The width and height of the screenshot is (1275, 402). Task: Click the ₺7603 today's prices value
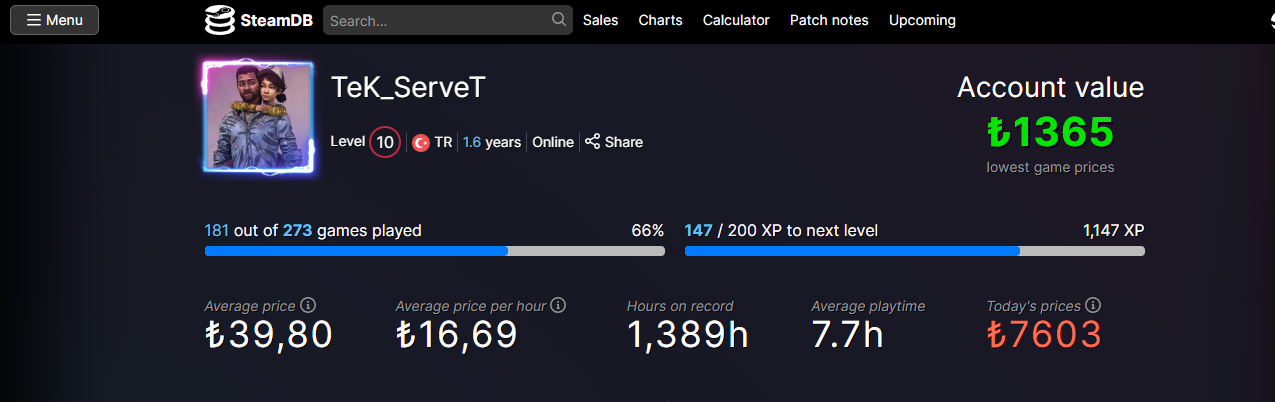pos(1044,335)
